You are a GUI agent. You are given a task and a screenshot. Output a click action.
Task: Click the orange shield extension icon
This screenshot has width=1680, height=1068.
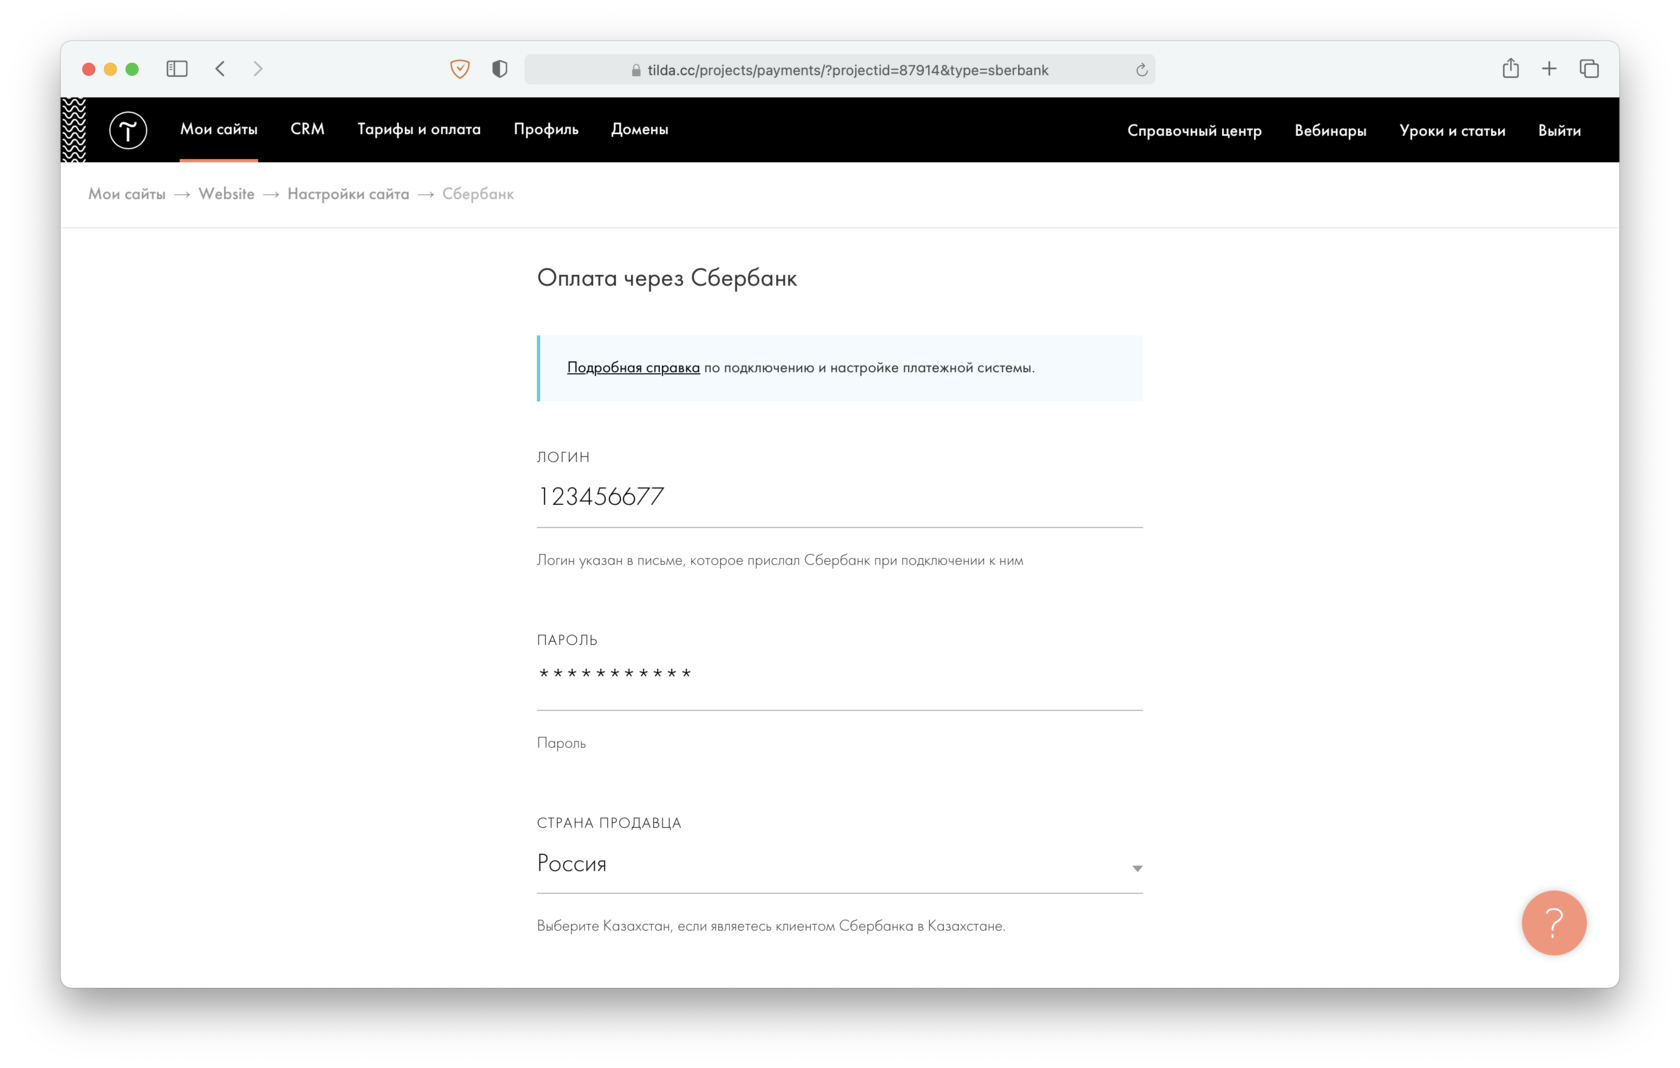[x=460, y=69]
